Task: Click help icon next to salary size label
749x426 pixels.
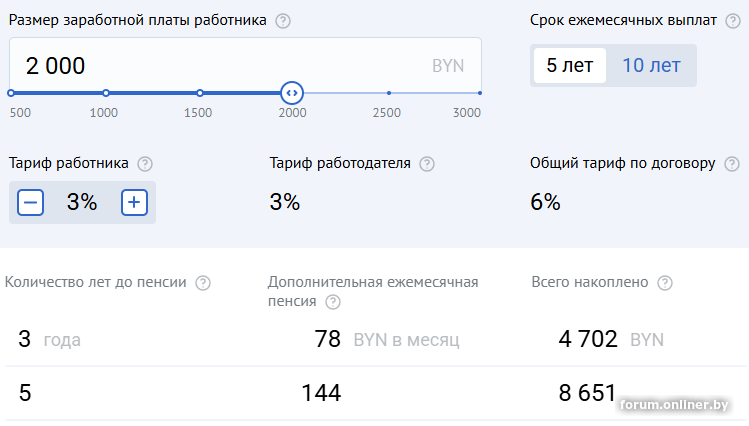Action: click(x=283, y=21)
